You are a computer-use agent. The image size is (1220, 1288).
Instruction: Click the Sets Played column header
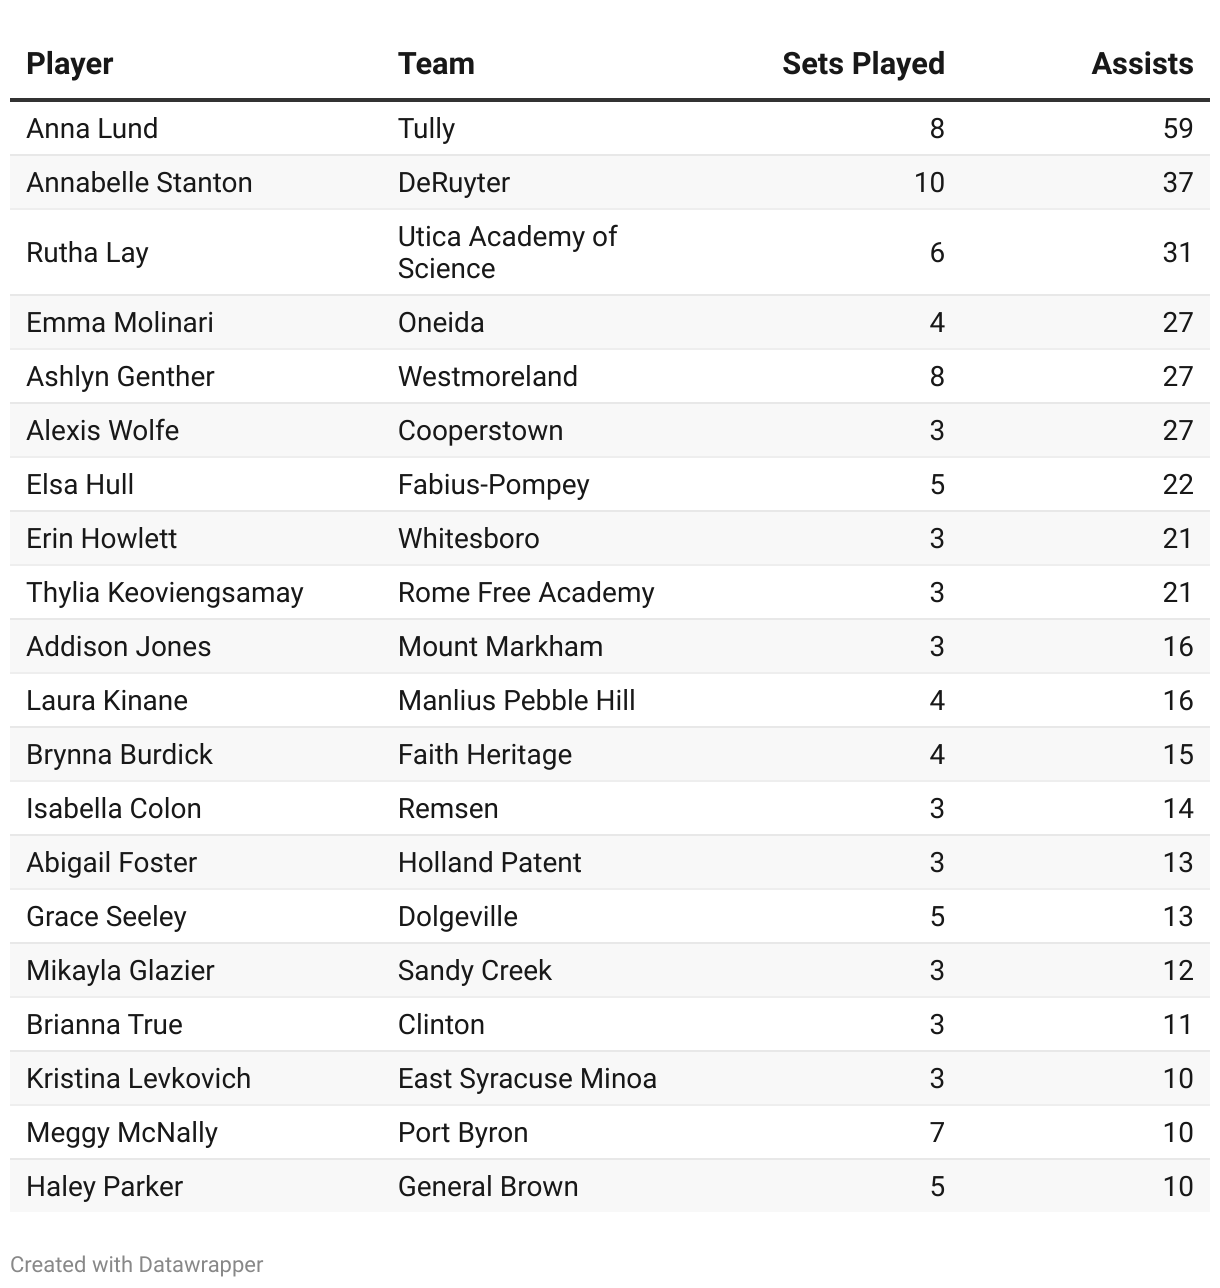coord(863,64)
